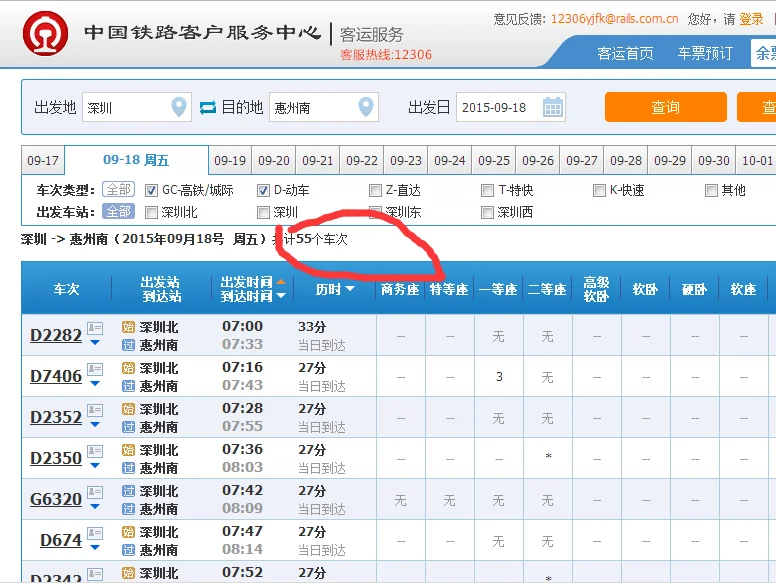Open the D2282 train number link
Viewport: 776px width, 583px height.
coord(56,335)
